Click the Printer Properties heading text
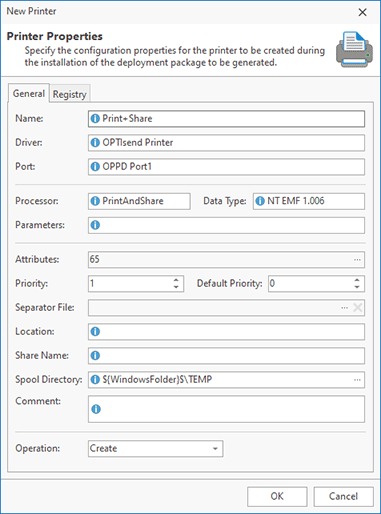Screen dimensions: 381x514 [x=55, y=36]
